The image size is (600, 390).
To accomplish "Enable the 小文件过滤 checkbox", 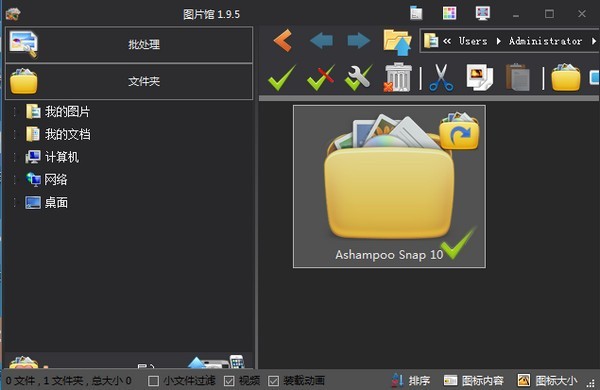I will 153,381.
